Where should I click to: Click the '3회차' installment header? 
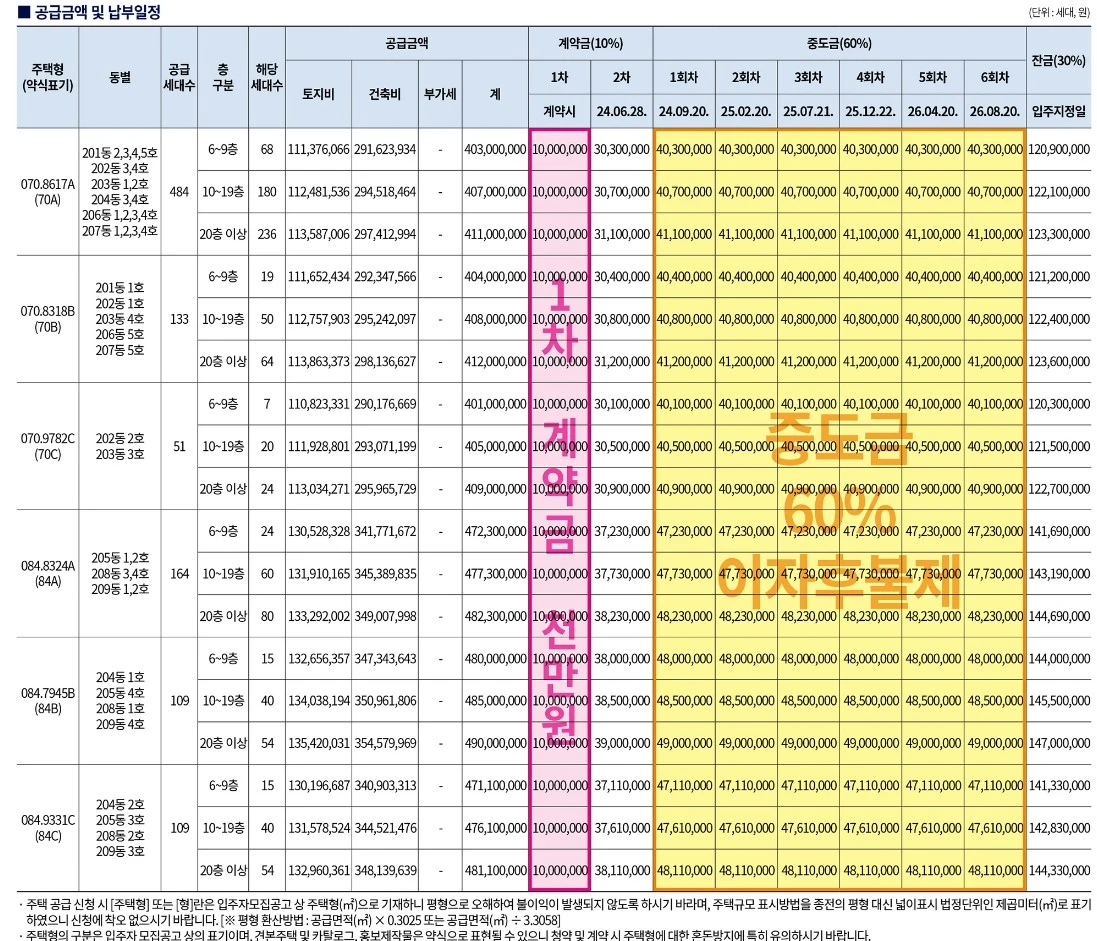click(808, 77)
